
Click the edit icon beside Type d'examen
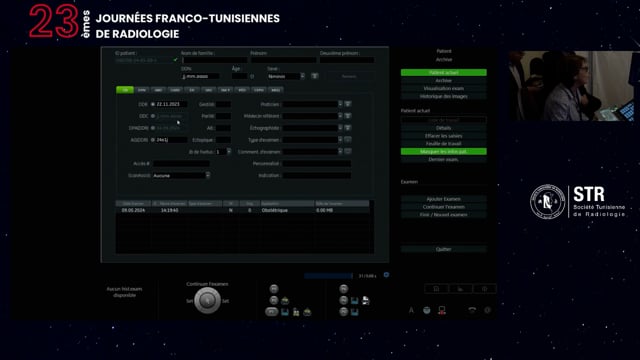(x=348, y=140)
